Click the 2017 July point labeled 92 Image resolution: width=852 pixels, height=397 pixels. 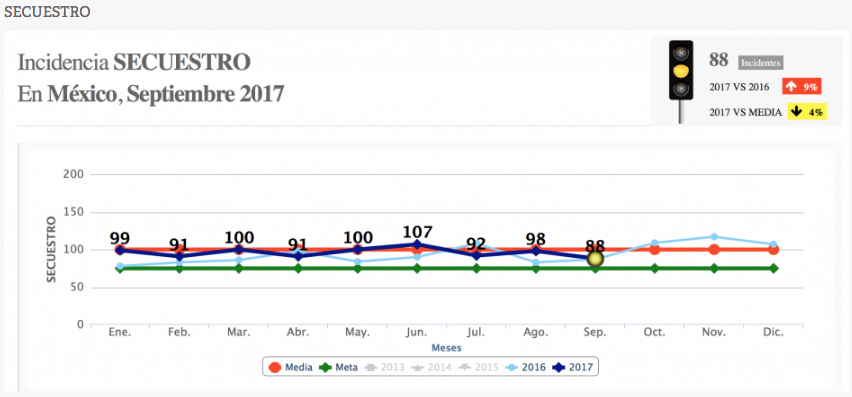(476, 255)
